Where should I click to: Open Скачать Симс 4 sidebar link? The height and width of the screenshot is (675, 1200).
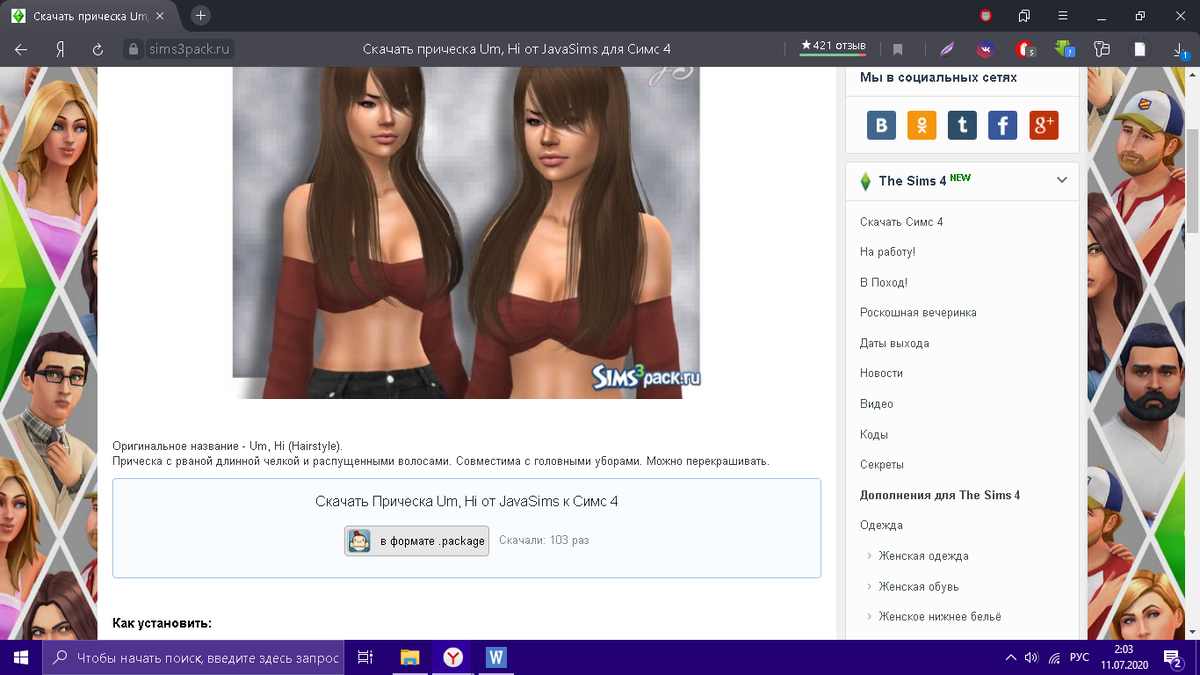(x=901, y=222)
